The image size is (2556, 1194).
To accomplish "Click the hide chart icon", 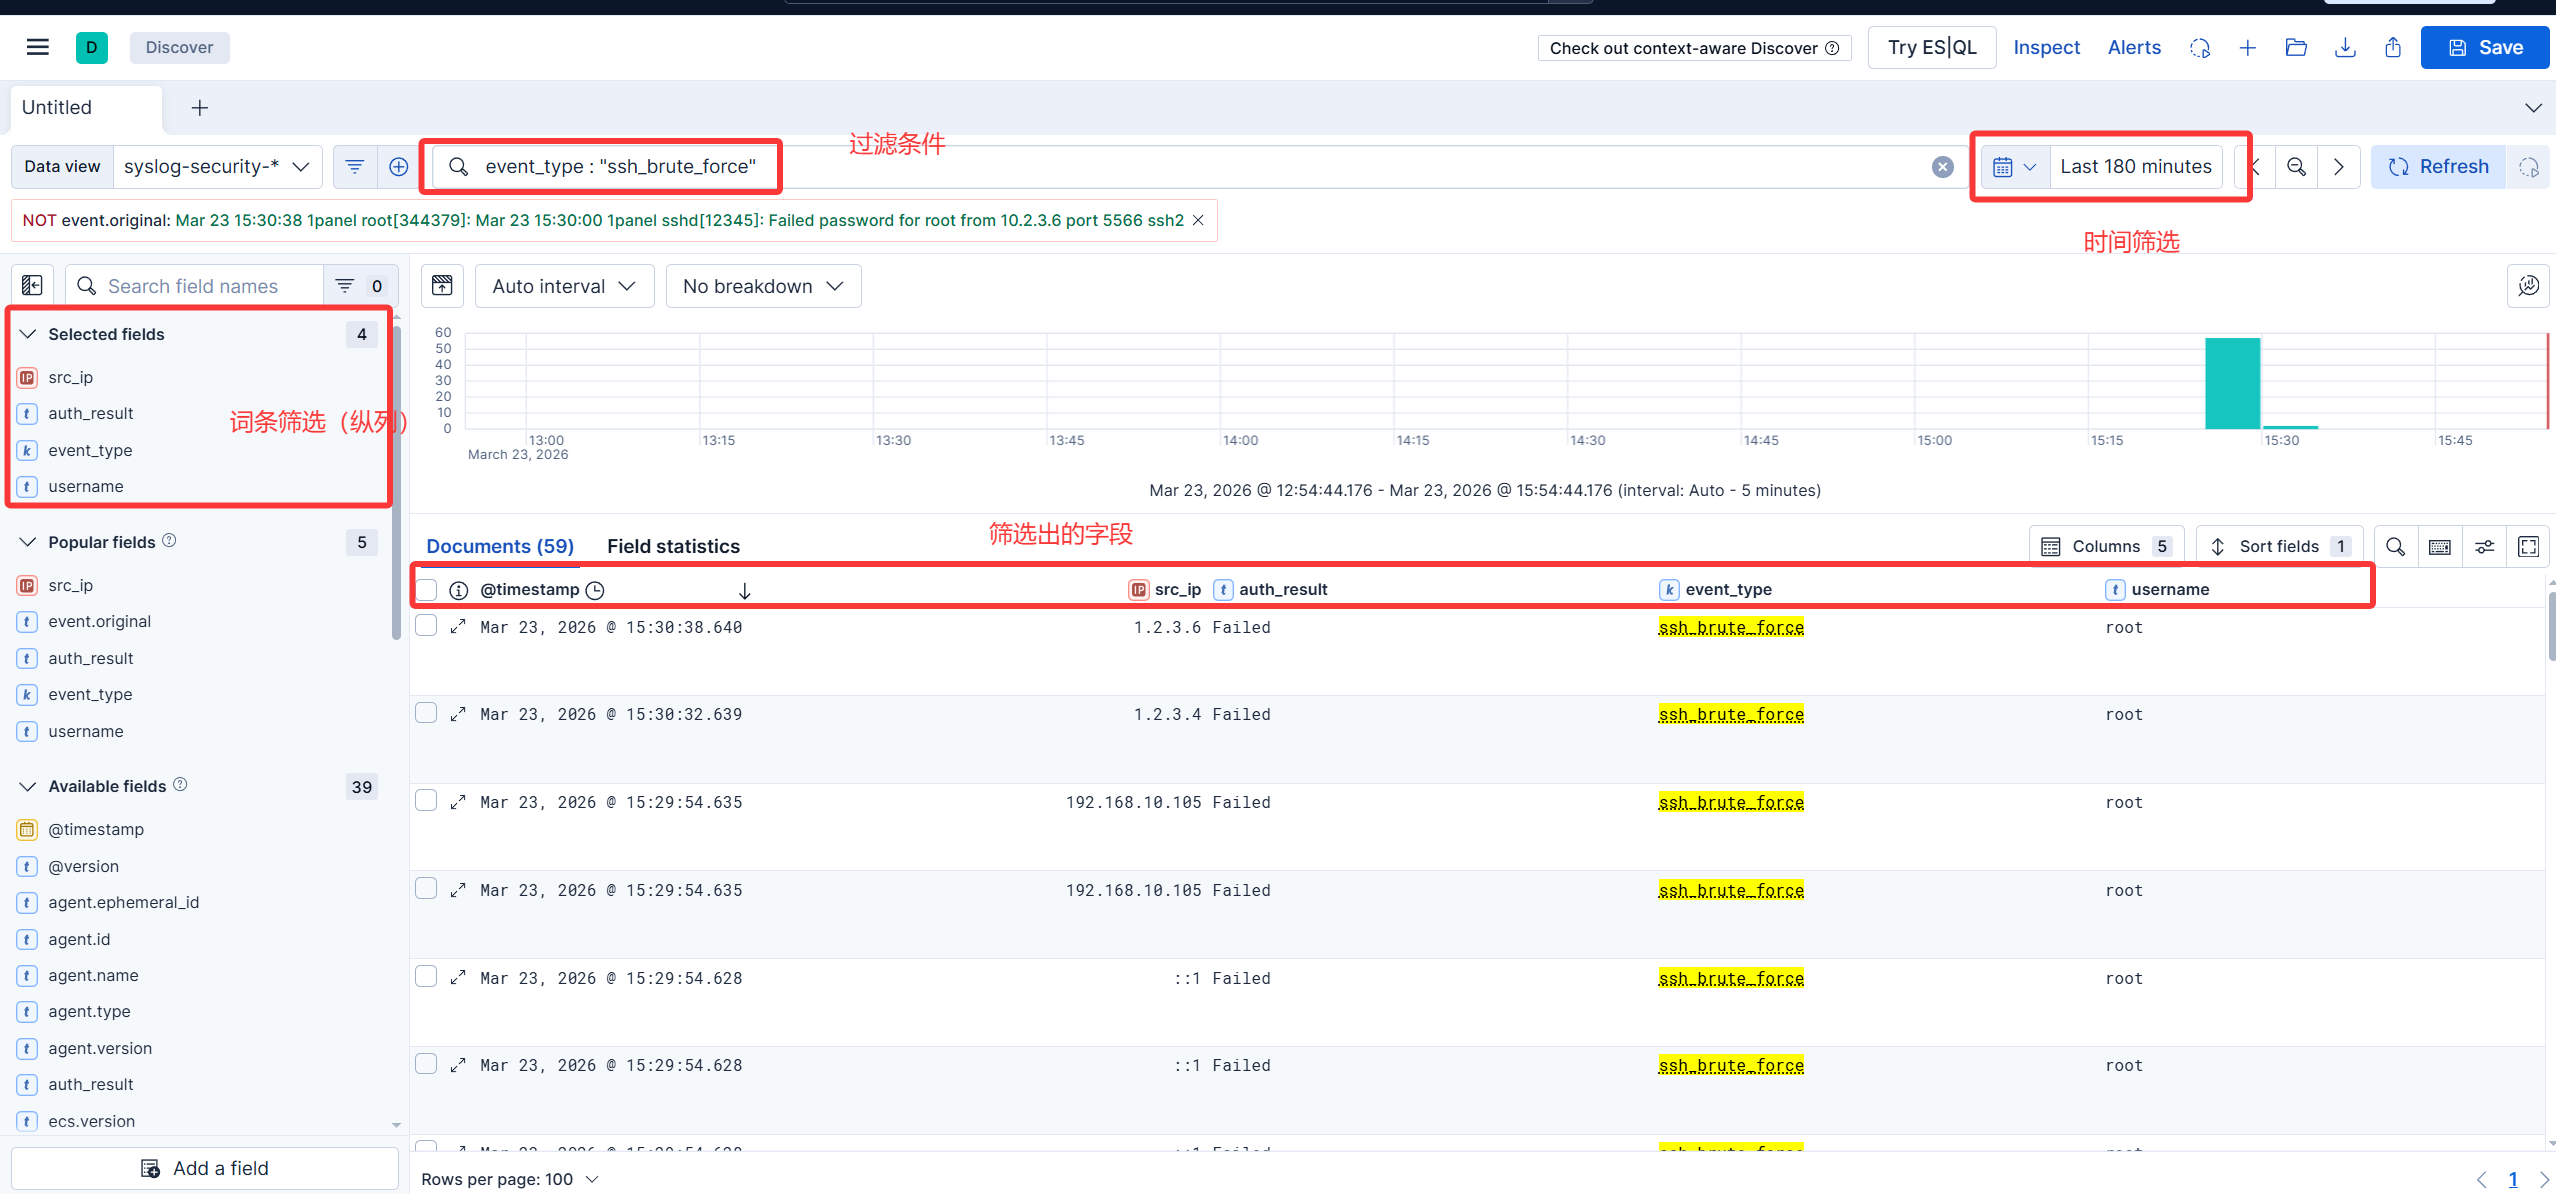I will (442, 286).
